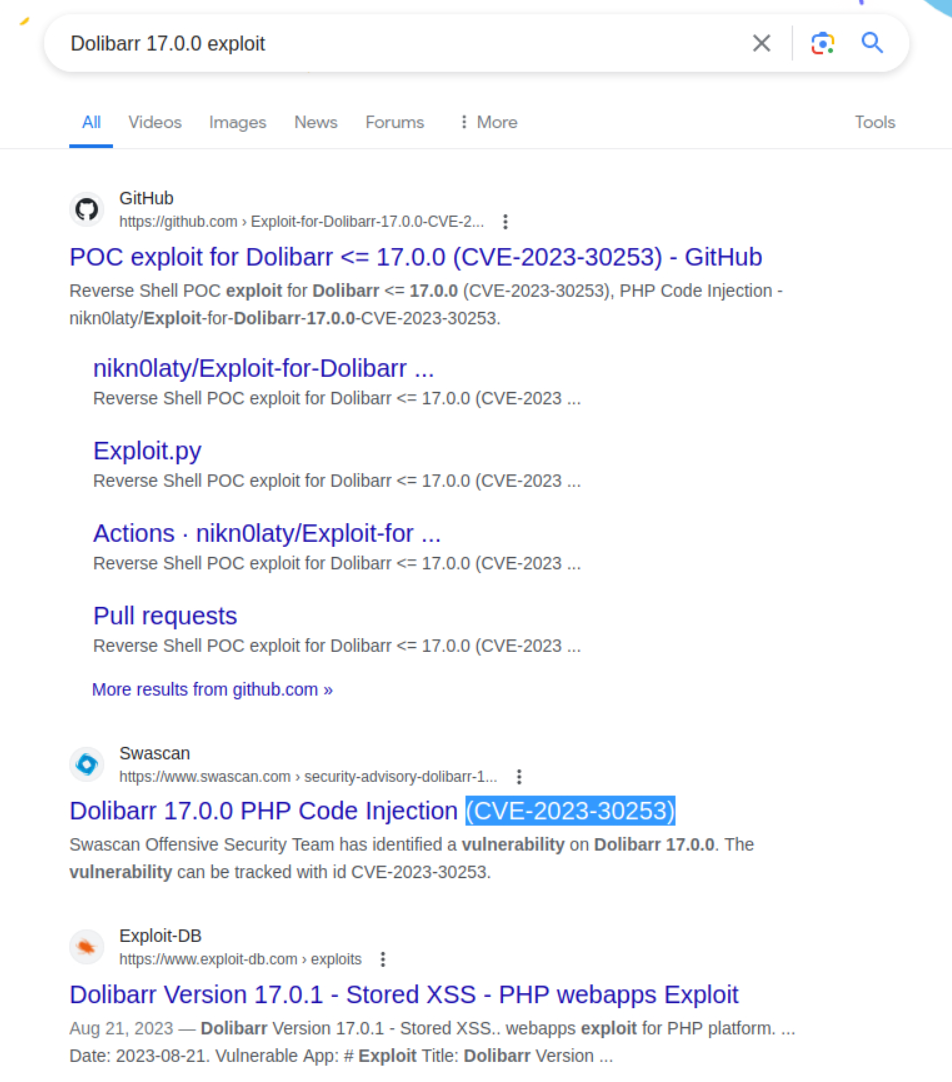Open the Exploit.py sitelink

pyautogui.click(x=147, y=451)
